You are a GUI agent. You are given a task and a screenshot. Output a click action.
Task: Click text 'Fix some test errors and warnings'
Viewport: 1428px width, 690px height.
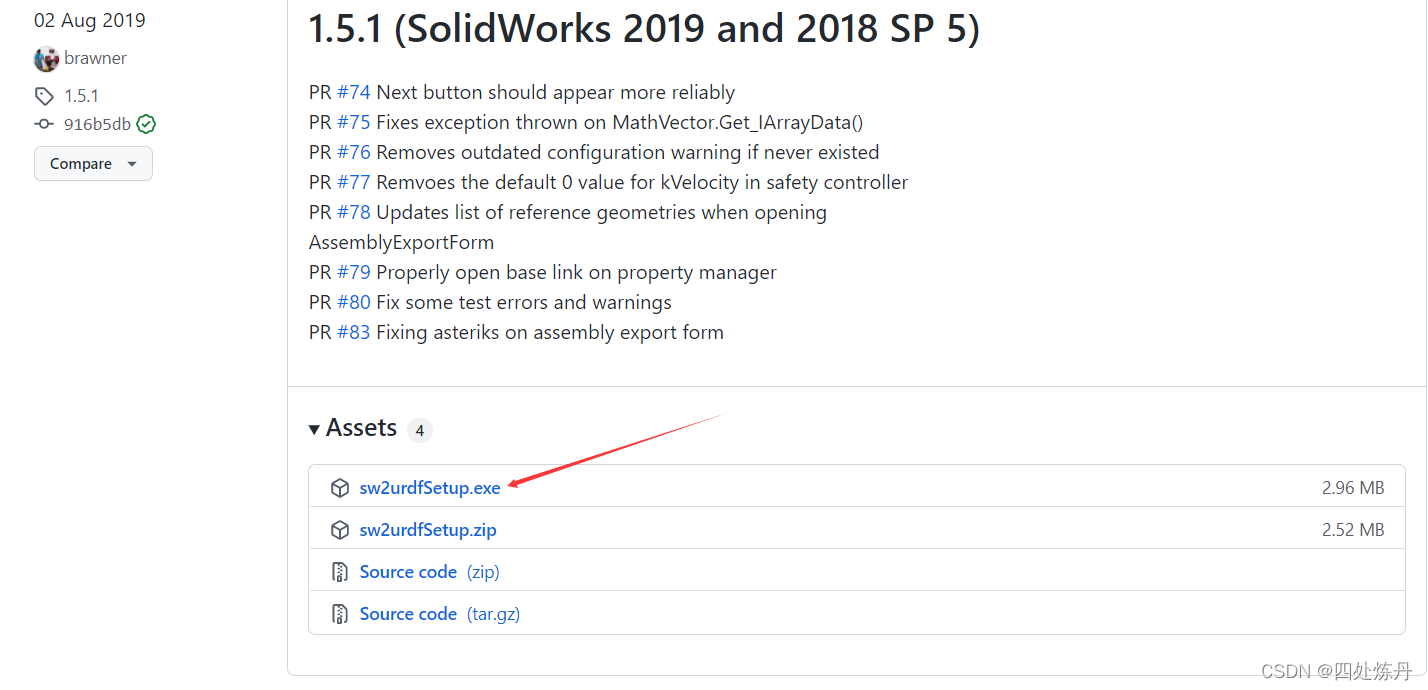(524, 302)
